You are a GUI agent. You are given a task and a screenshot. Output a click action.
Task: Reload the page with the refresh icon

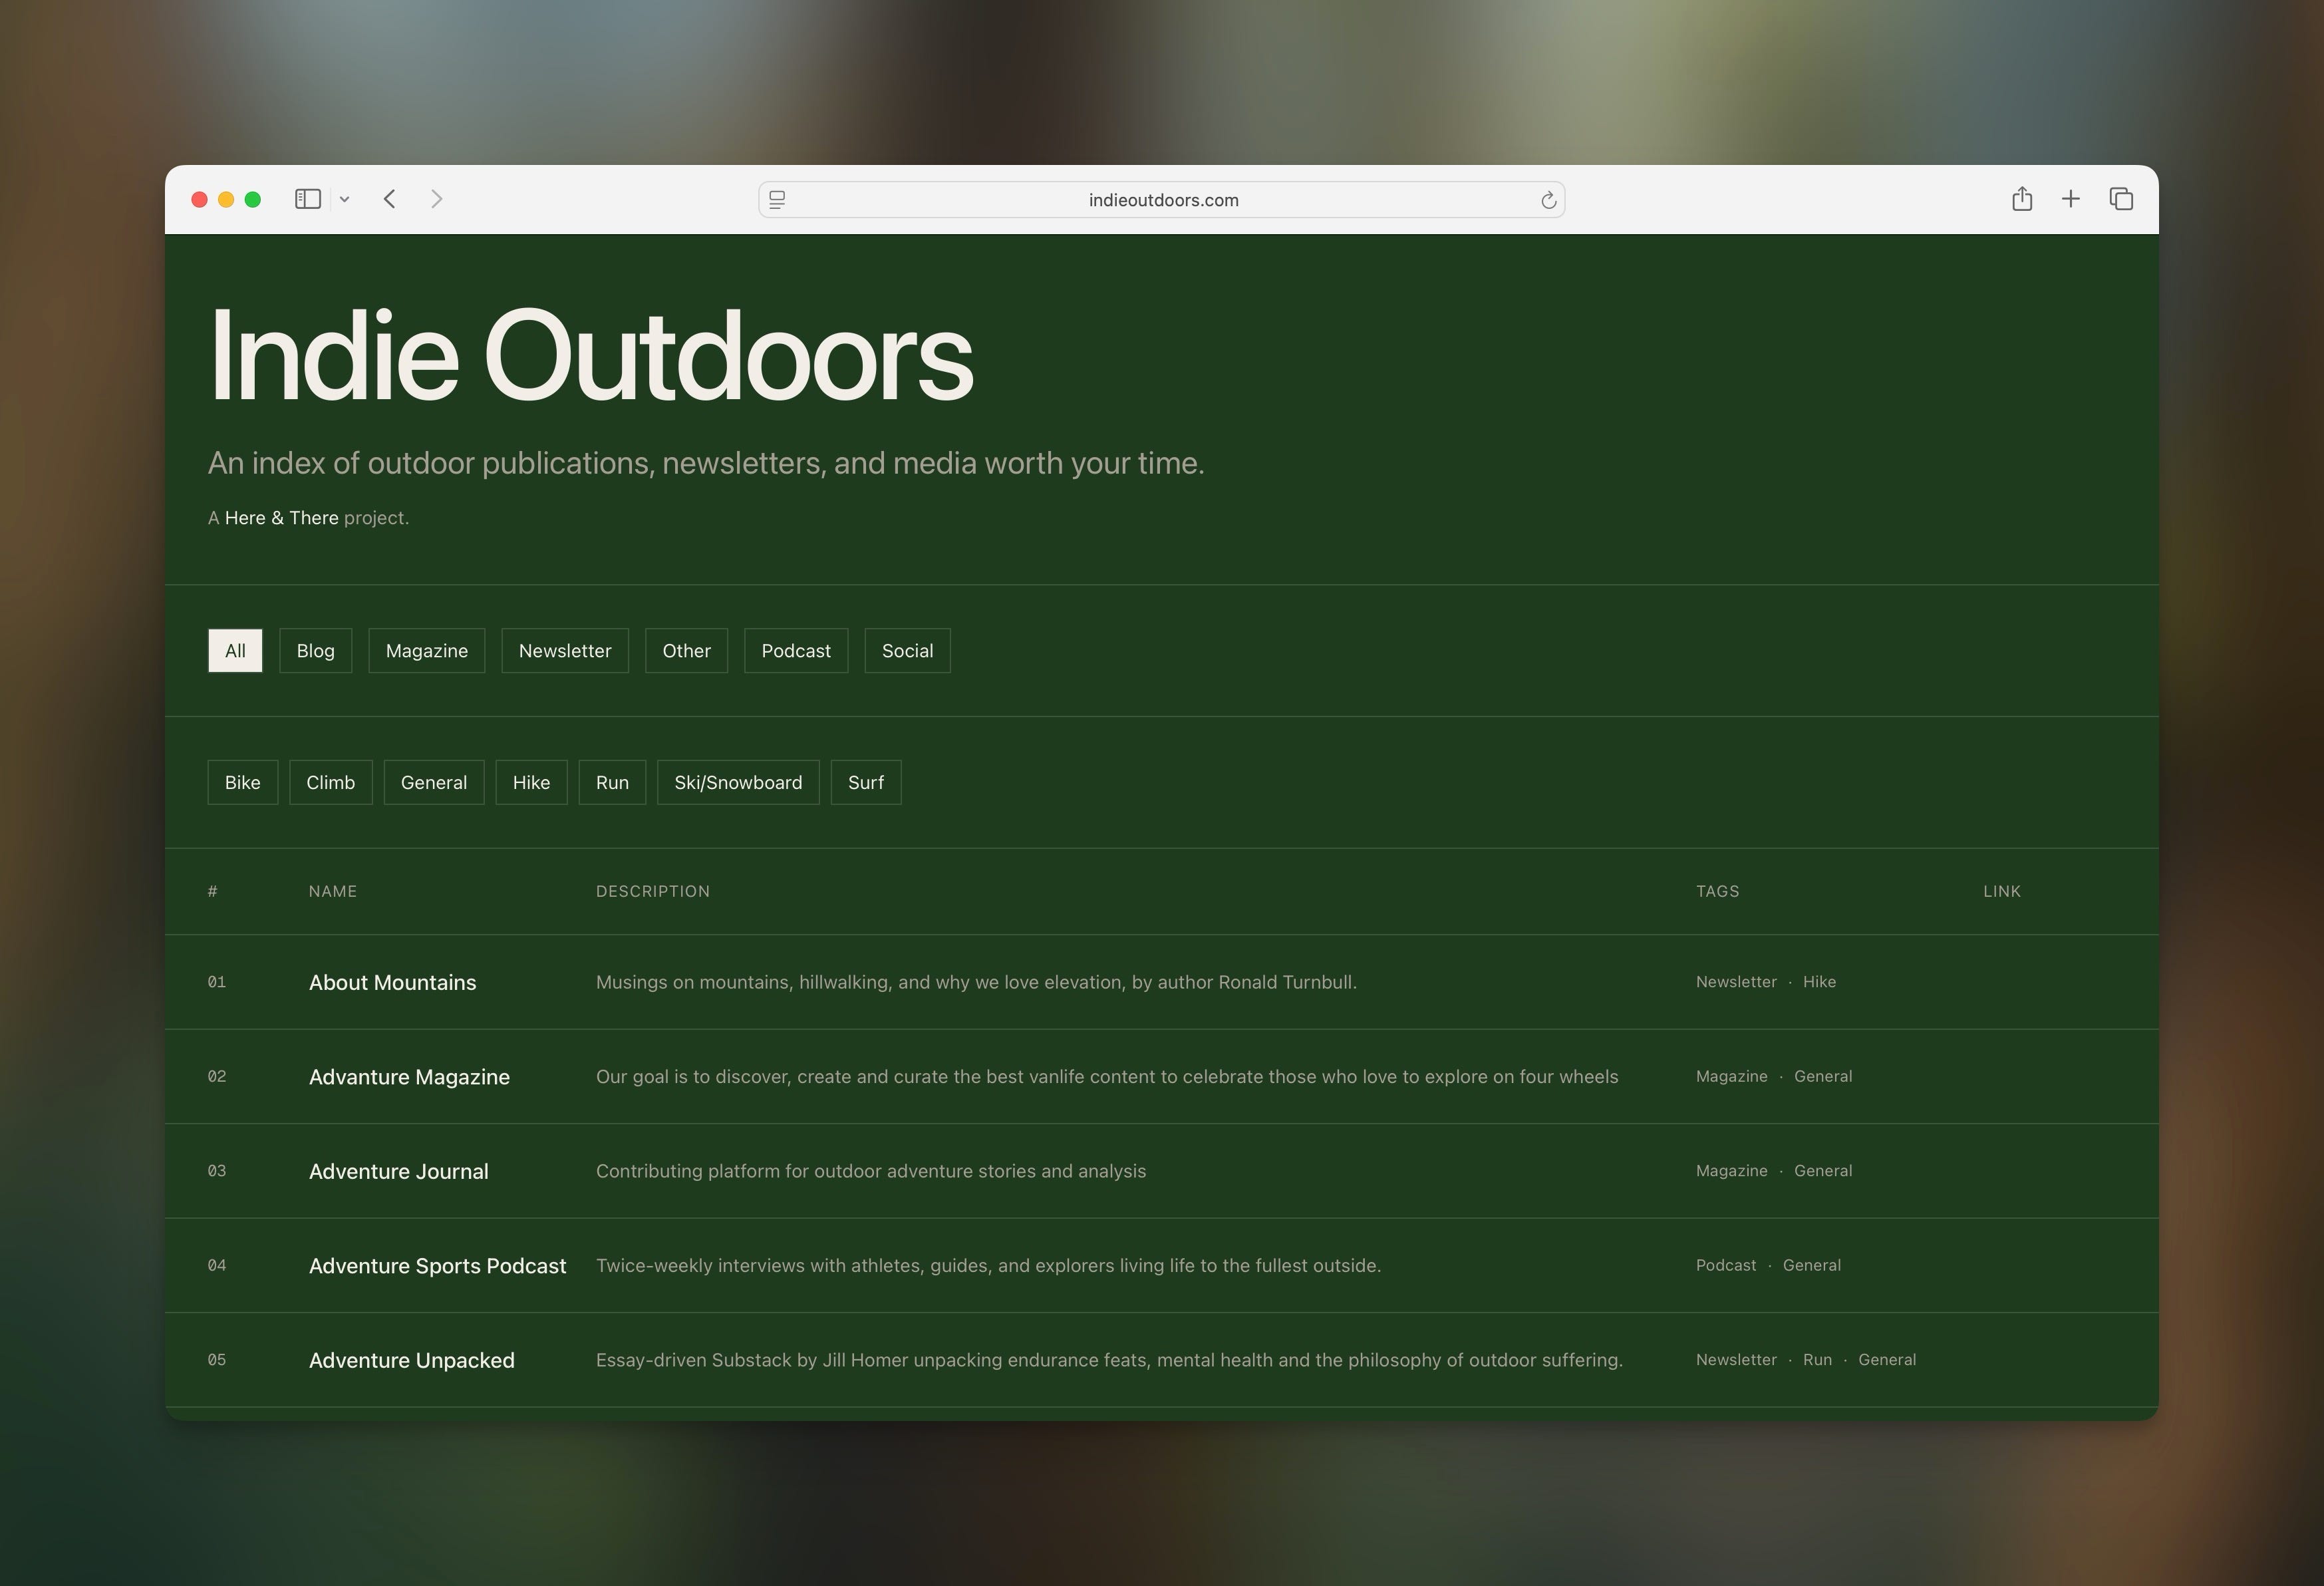point(1548,200)
